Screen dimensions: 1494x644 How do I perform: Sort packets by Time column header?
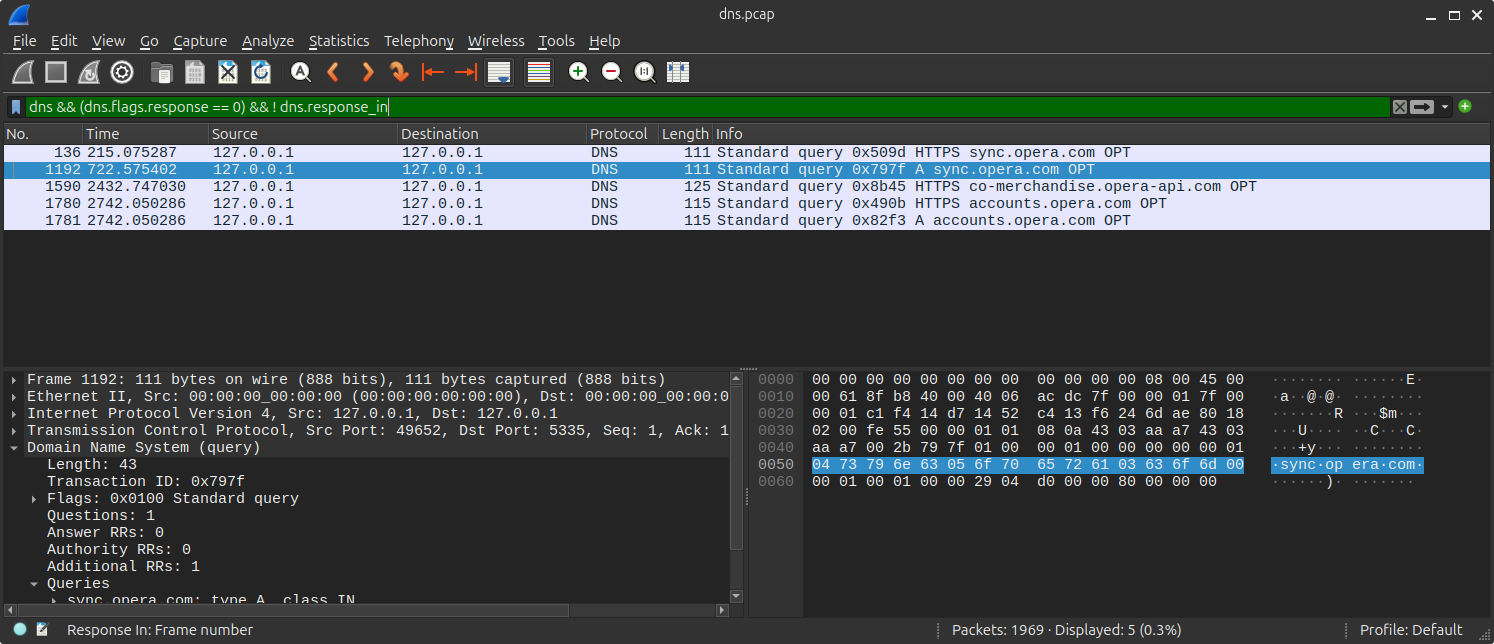tap(145, 134)
